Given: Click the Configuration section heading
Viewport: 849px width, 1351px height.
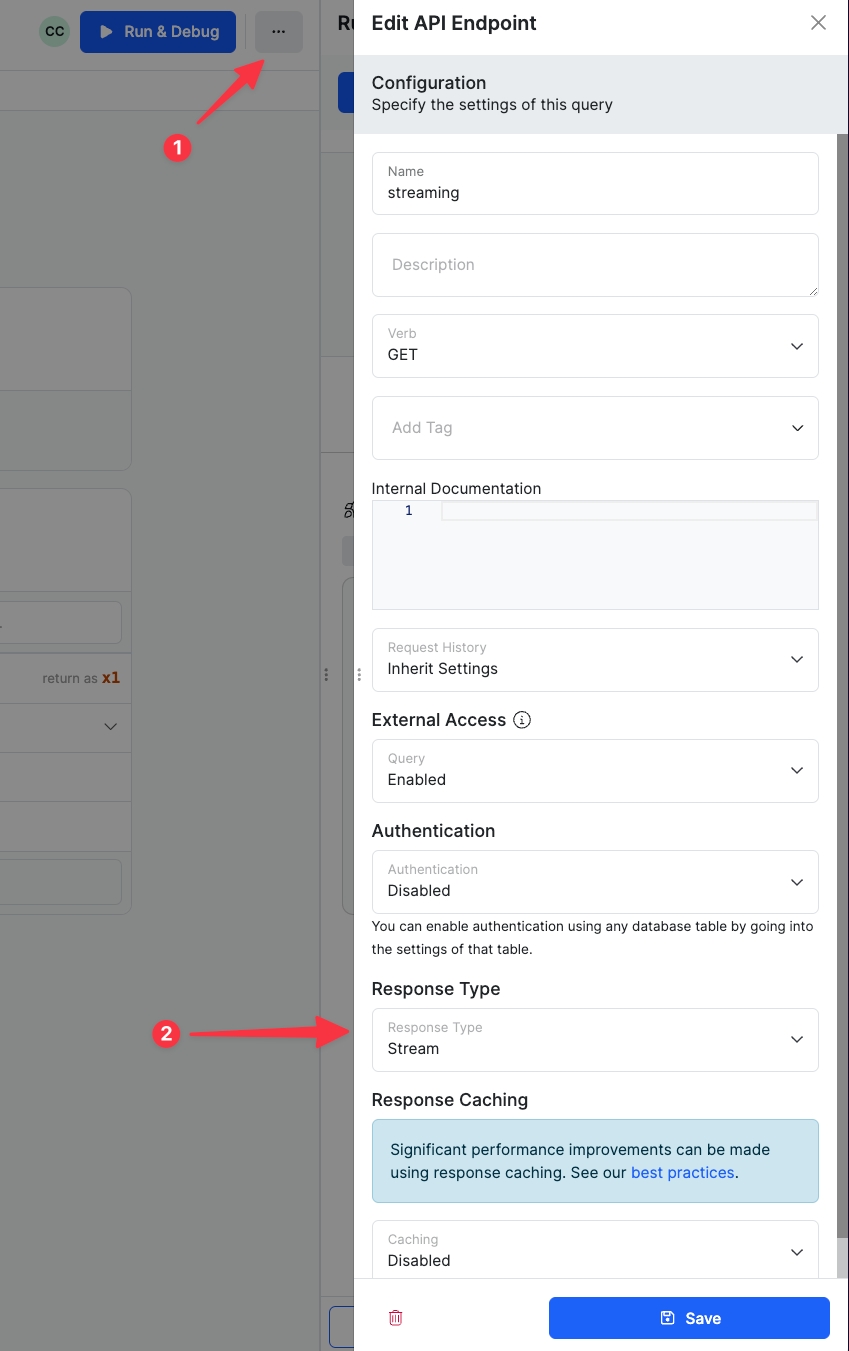Looking at the screenshot, I should click(x=429, y=83).
